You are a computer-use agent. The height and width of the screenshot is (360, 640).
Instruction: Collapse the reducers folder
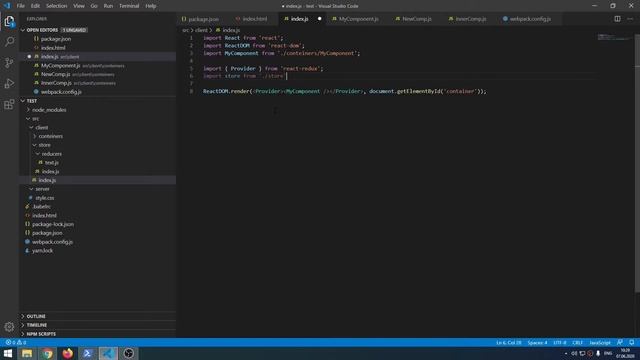click(x=51, y=154)
